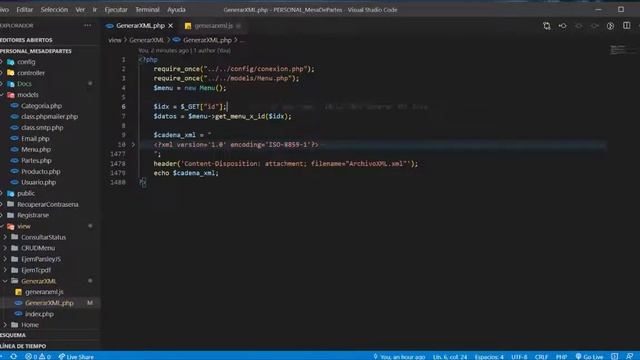The height and width of the screenshot is (360, 640).
Task: Expand the Home folder
Action: (29, 325)
